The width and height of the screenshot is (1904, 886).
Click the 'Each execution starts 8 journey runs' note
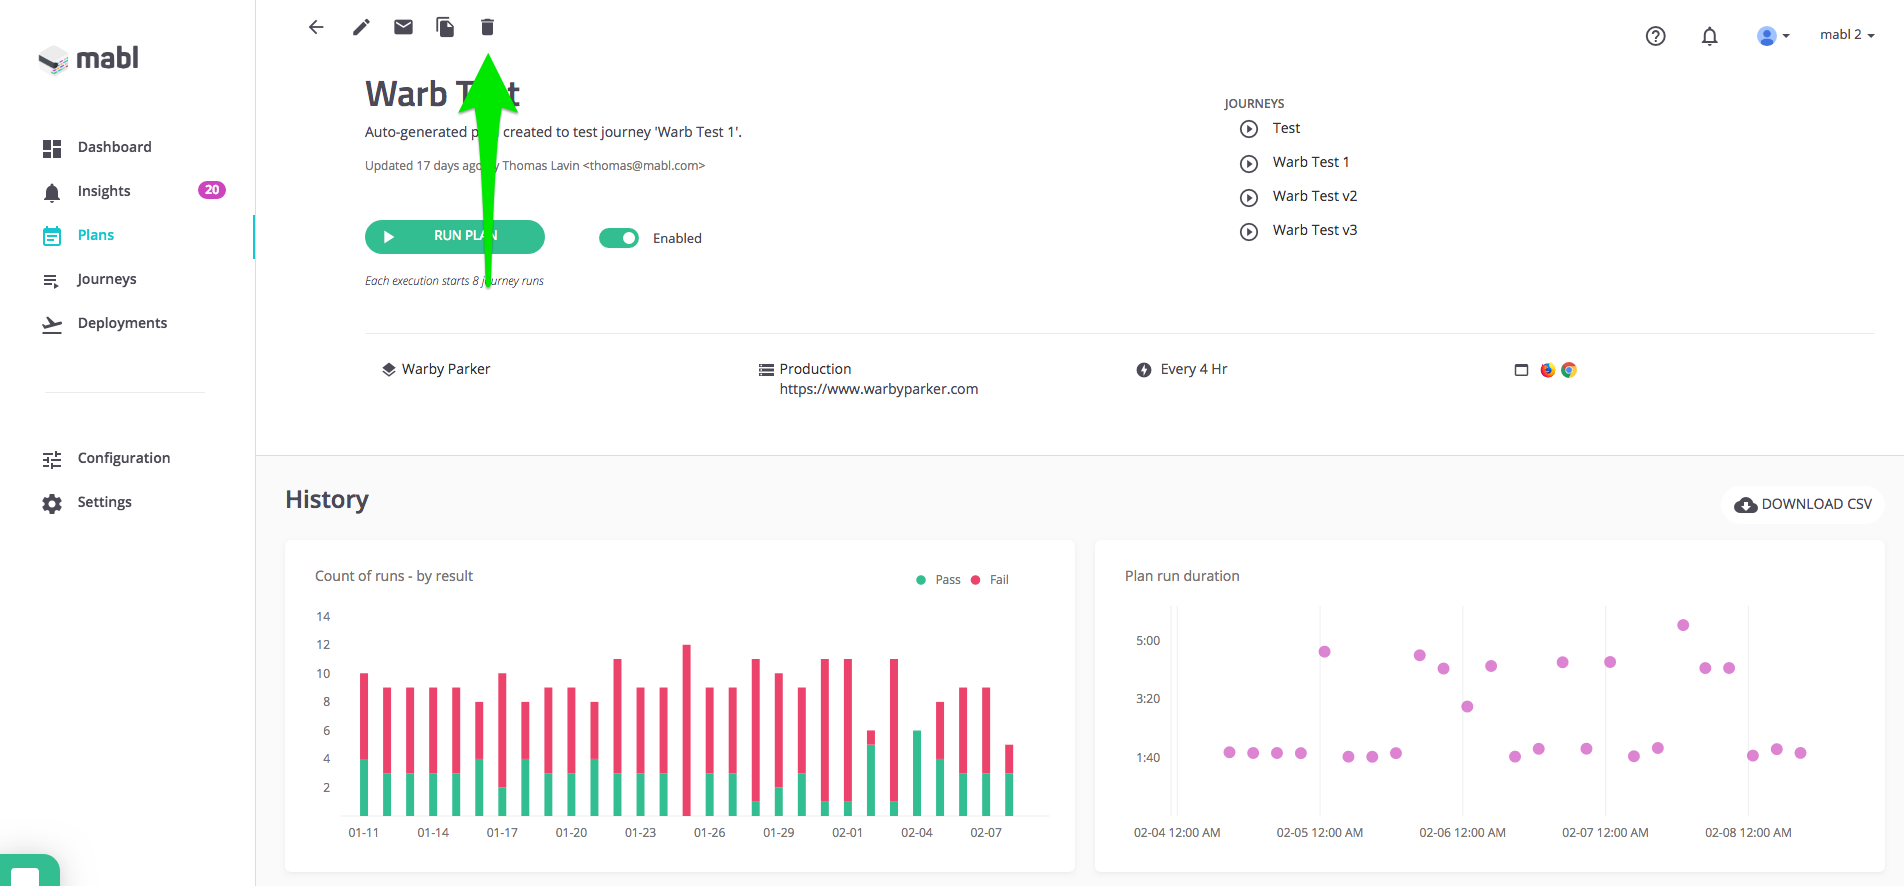pos(454,281)
